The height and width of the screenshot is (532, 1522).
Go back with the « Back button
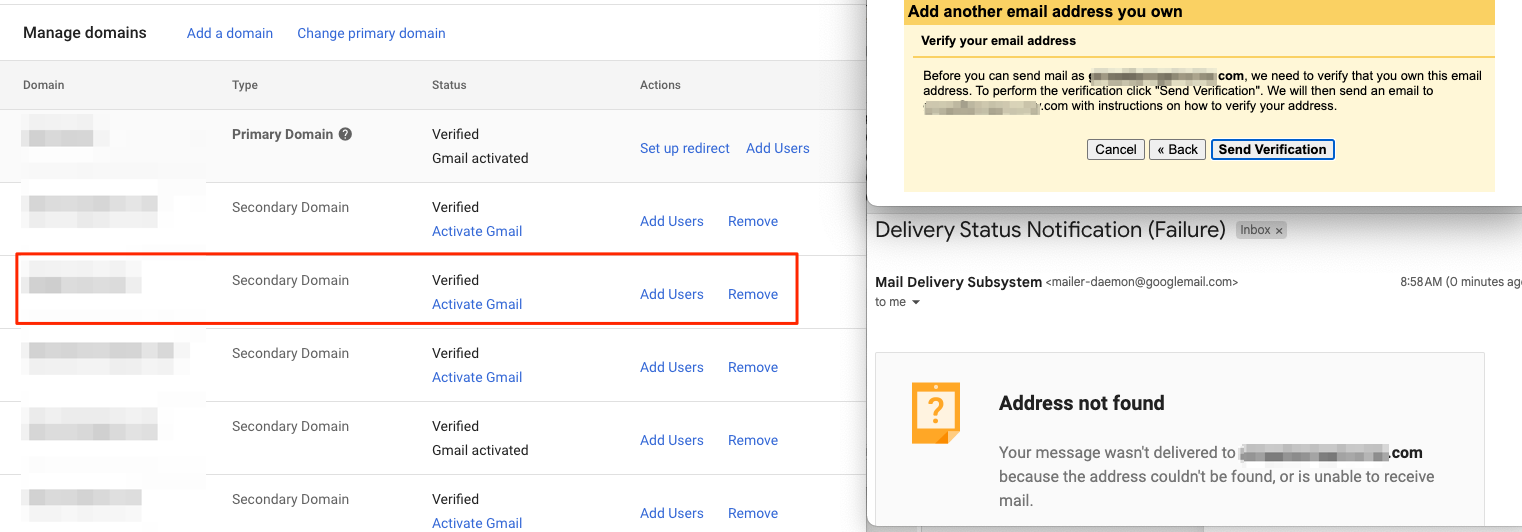[1177, 149]
